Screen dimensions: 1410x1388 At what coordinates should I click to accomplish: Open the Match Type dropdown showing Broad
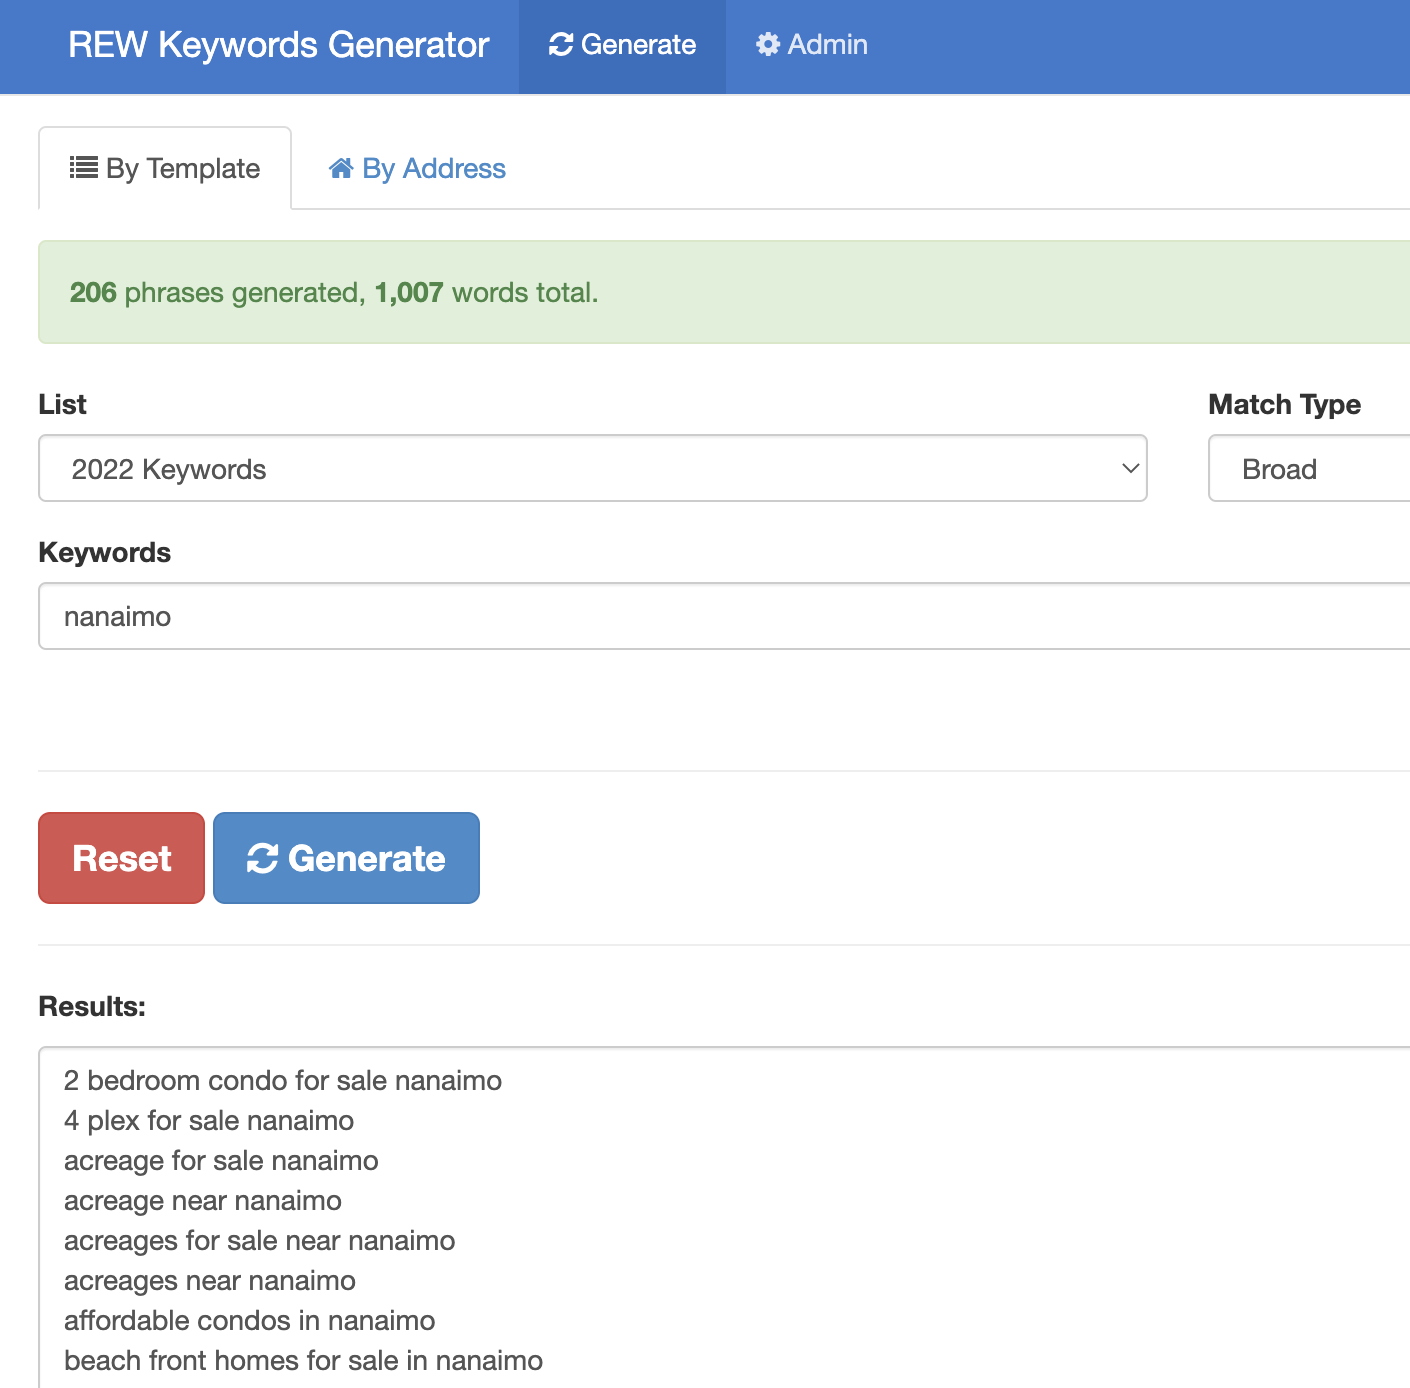1310,469
